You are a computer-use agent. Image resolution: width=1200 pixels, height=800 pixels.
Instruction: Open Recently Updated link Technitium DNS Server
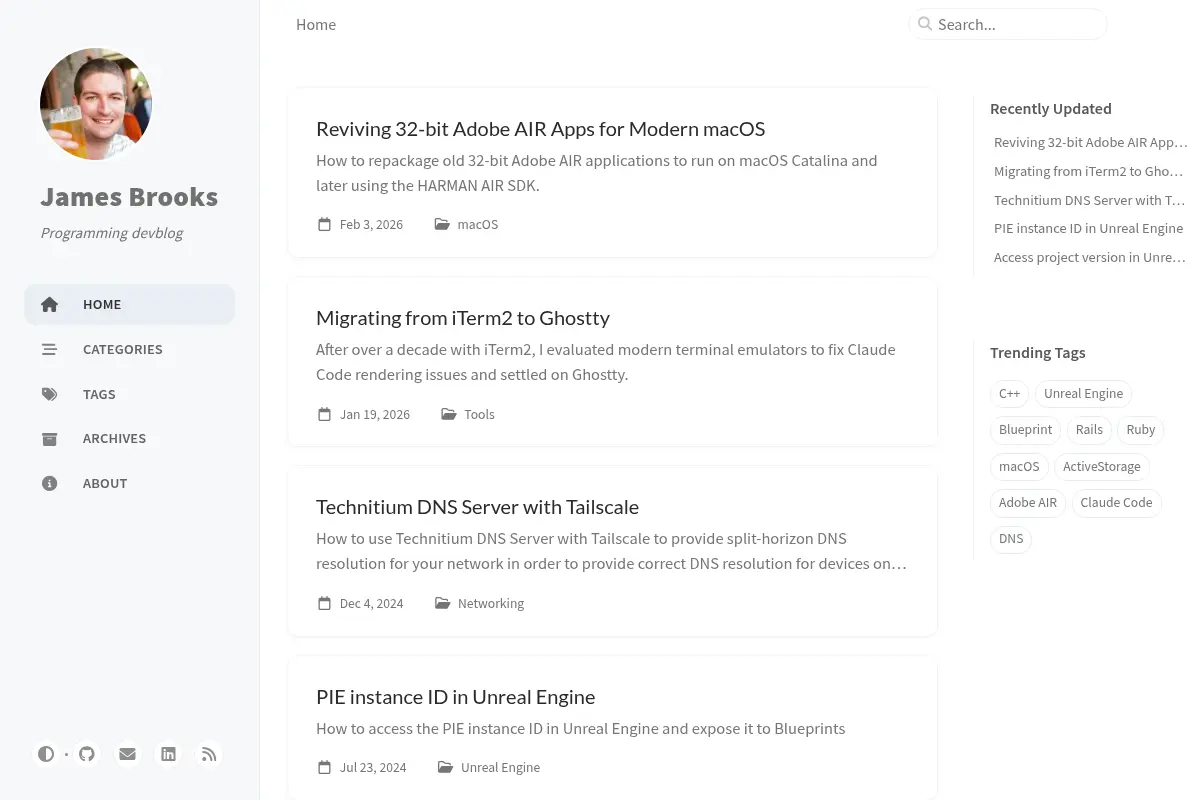[1089, 200]
